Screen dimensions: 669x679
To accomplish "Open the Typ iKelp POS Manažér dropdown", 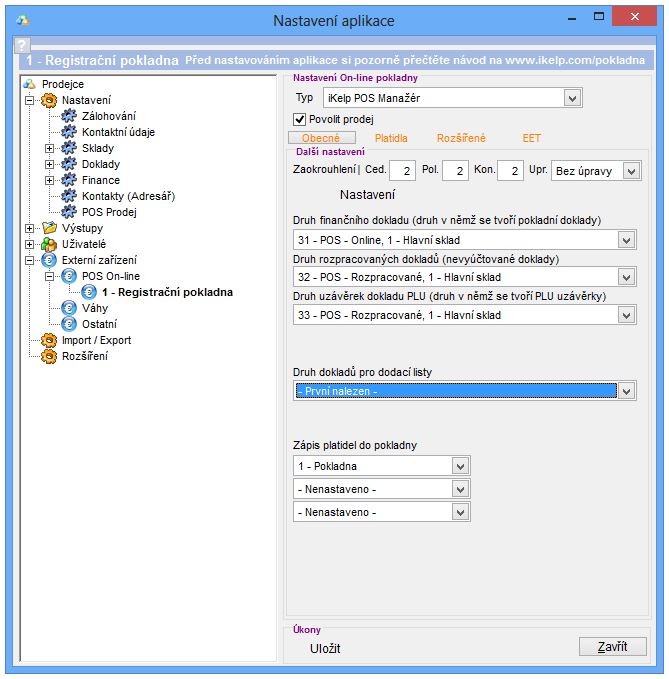I will coord(572,98).
